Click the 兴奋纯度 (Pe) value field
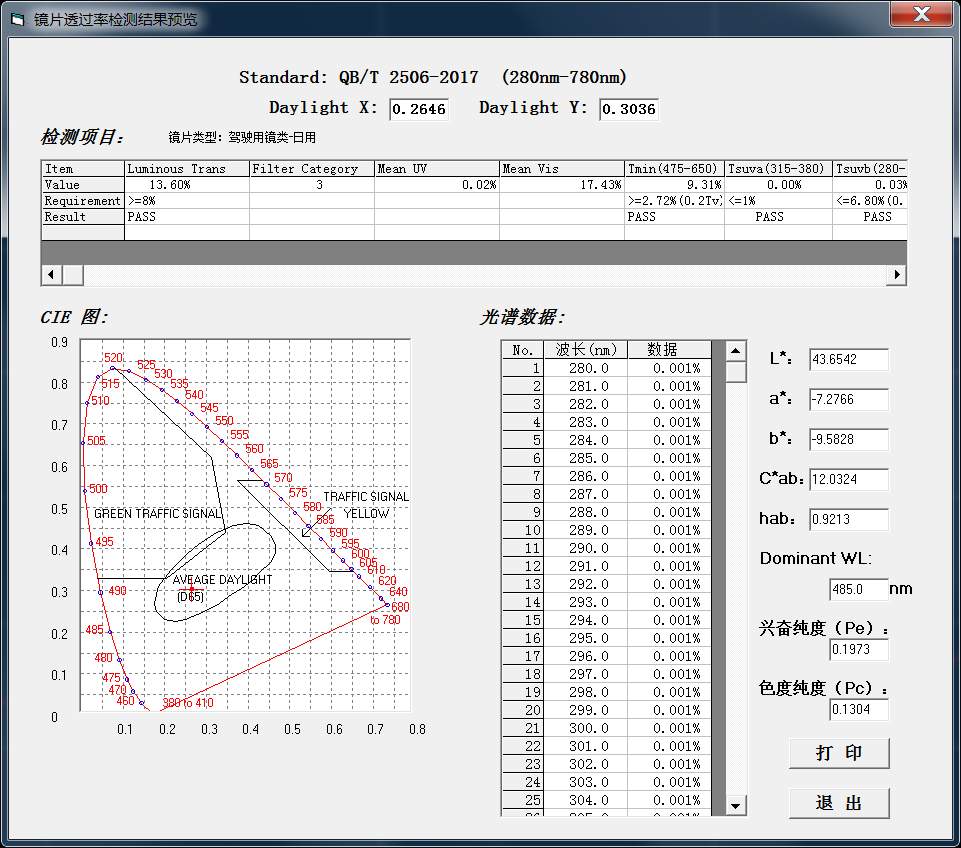 pyautogui.click(x=858, y=650)
